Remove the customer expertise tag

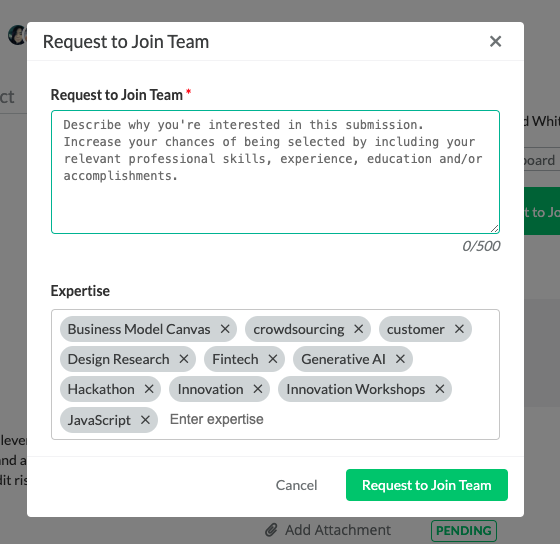[x=459, y=329]
